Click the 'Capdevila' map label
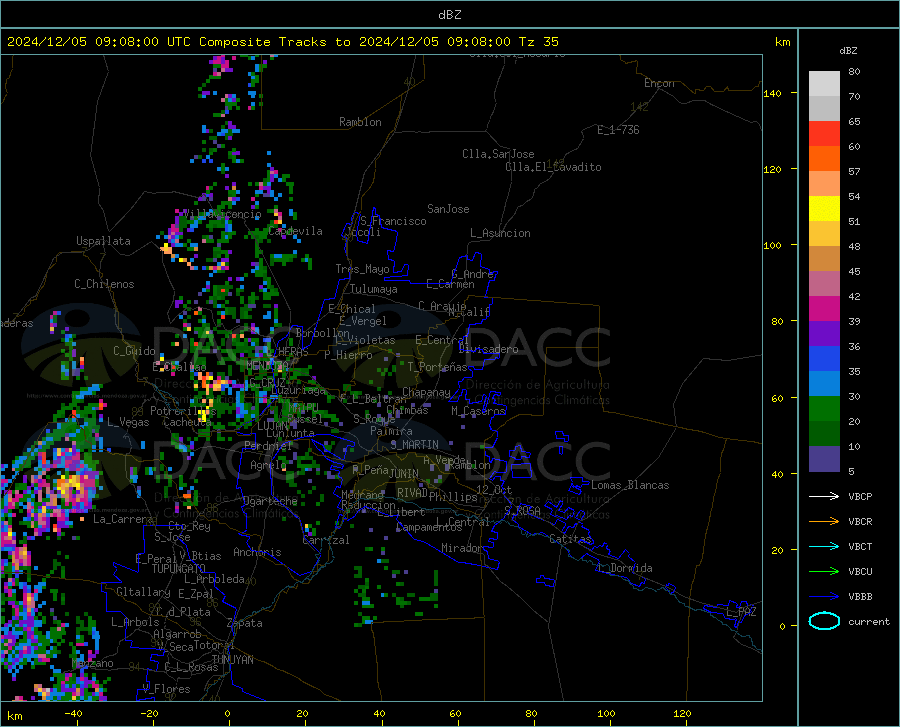The width and height of the screenshot is (900, 727). pyautogui.click(x=295, y=231)
